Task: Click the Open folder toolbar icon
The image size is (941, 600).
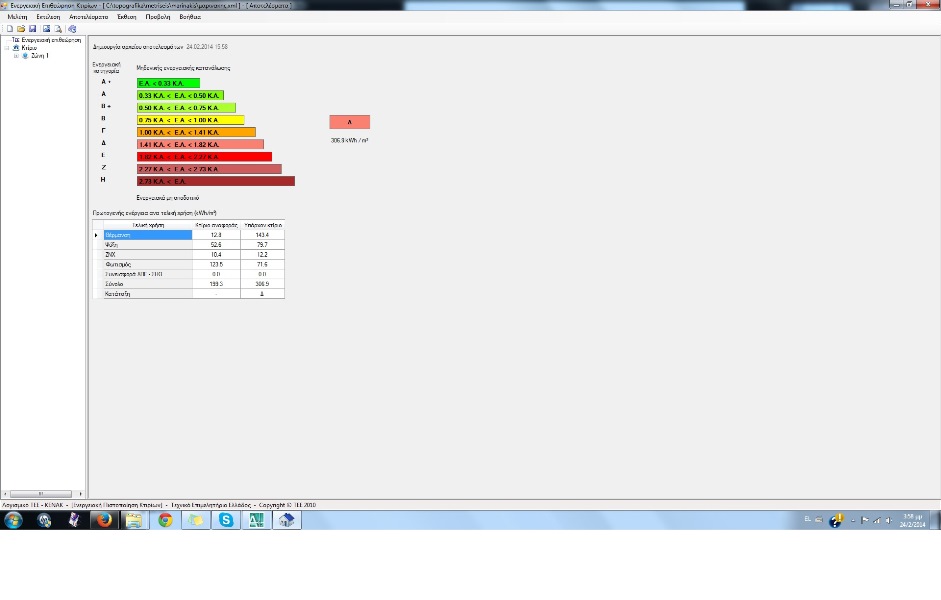Action: 21,29
